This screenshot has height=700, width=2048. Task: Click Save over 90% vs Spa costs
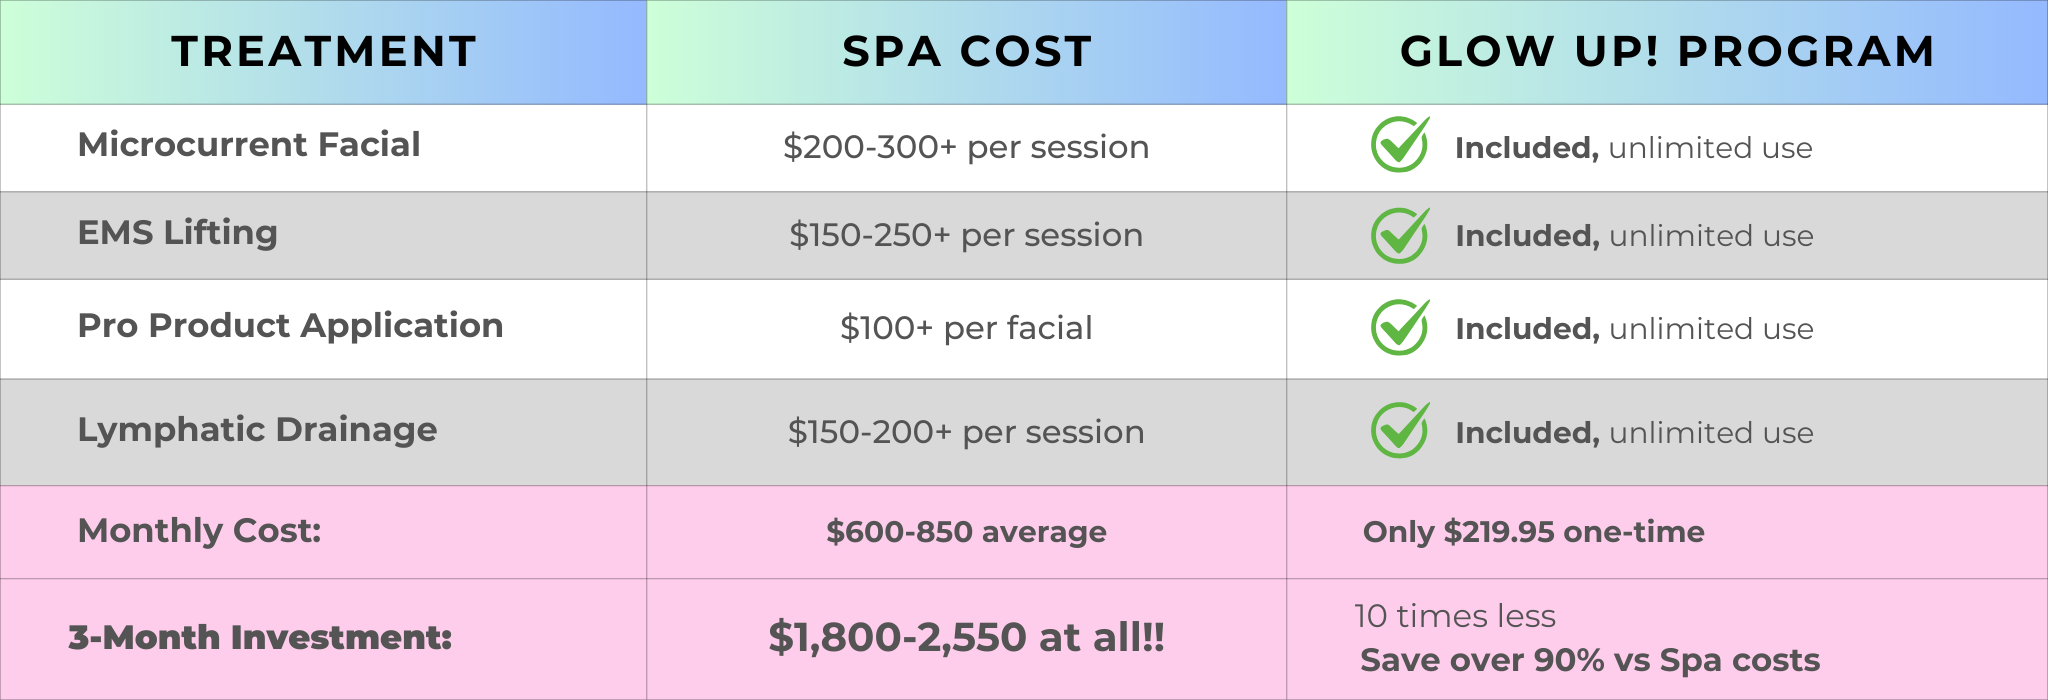coord(1590,661)
